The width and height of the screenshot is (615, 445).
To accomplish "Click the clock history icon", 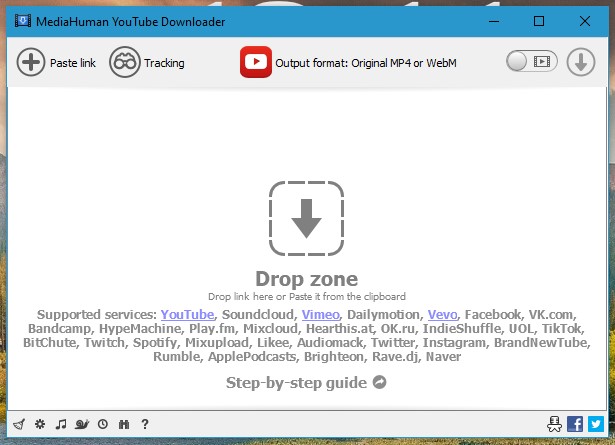I will pyautogui.click(x=103, y=424).
